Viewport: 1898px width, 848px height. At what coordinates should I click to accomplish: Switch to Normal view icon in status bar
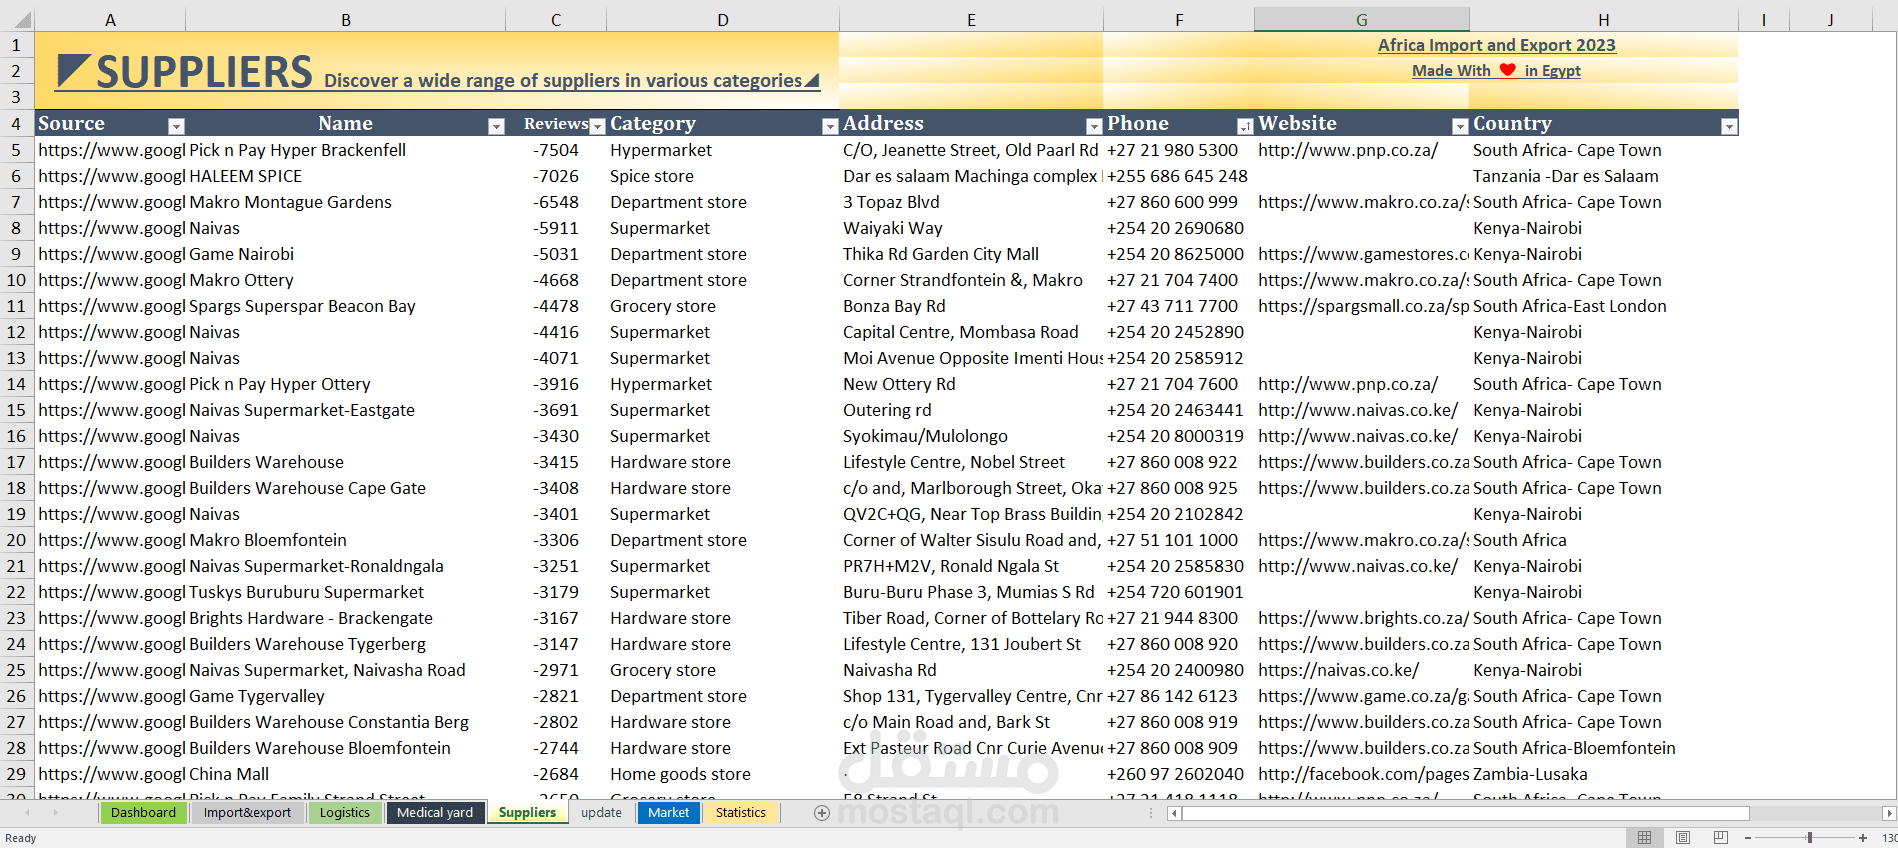pos(1645,837)
